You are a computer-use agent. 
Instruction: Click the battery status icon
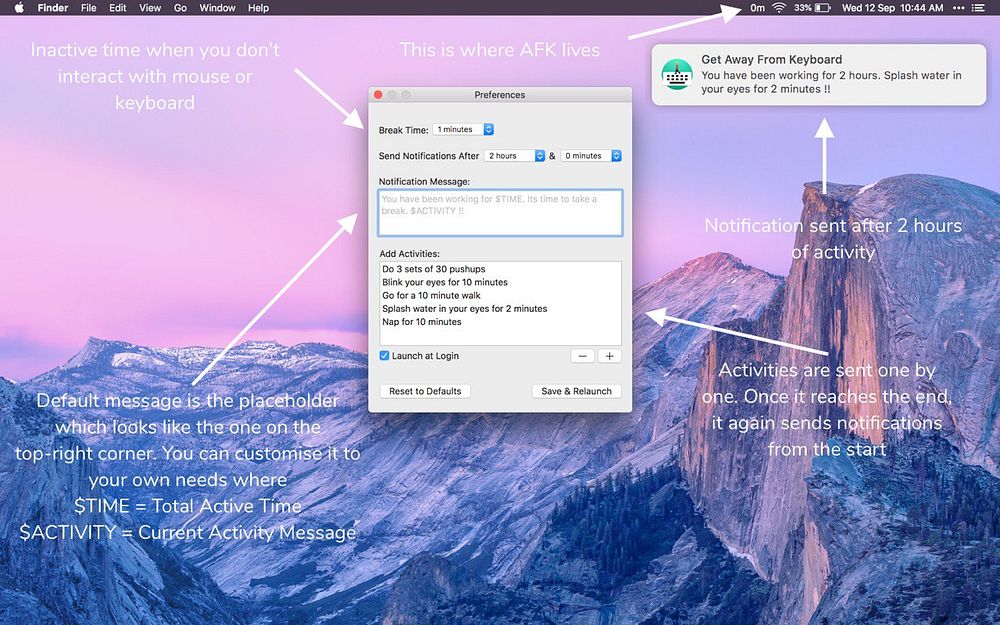point(823,8)
